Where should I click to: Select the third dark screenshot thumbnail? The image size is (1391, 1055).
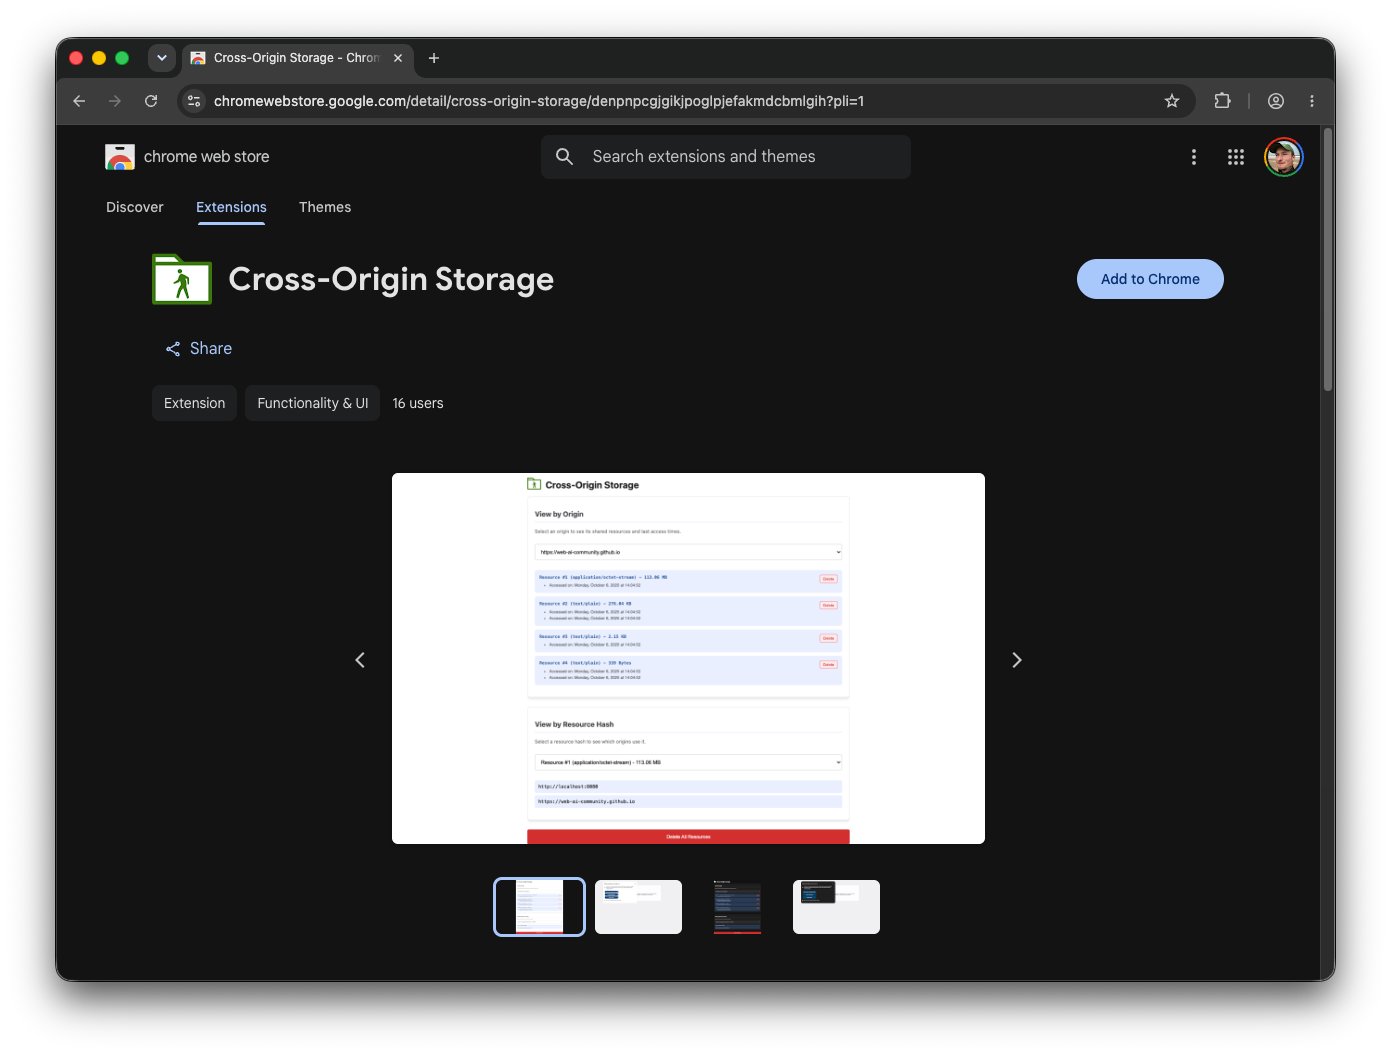coord(737,907)
